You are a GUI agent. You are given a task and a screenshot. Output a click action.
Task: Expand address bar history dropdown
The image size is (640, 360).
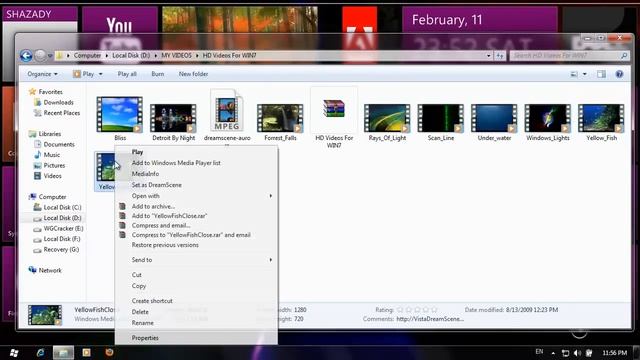(489, 56)
